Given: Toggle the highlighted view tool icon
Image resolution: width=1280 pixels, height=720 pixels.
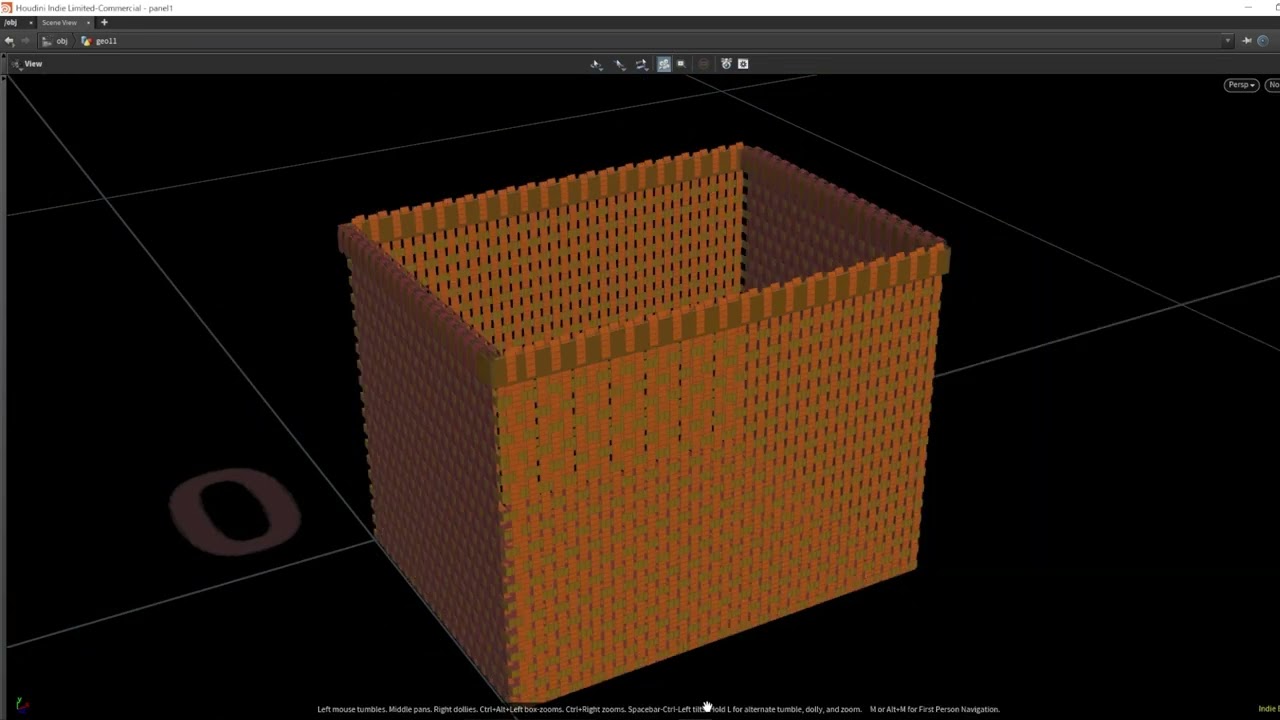Looking at the screenshot, I should pos(663,64).
